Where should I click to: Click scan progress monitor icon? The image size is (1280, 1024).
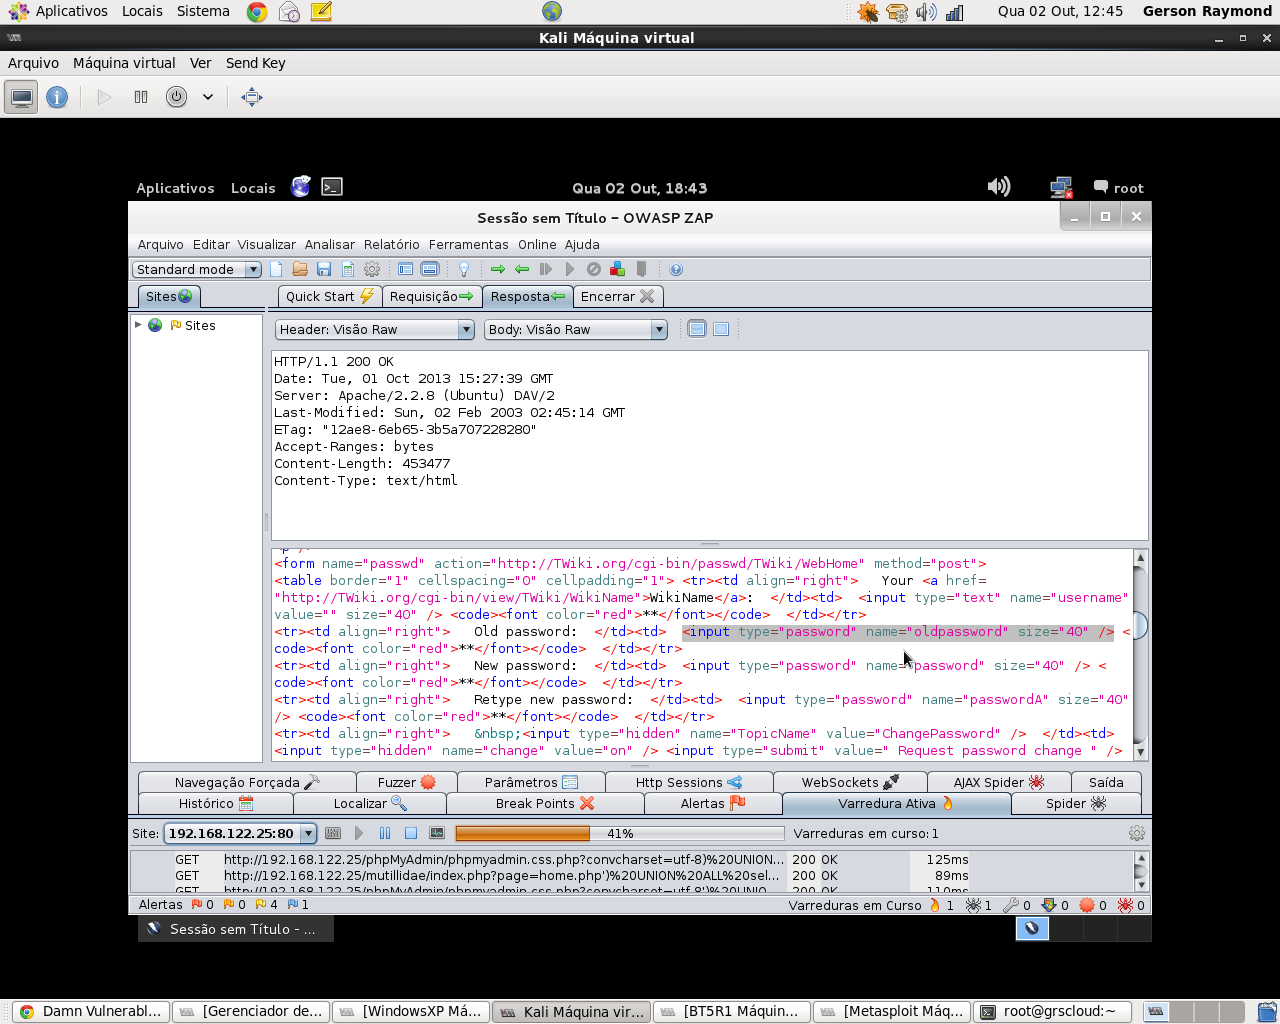[x=437, y=833]
